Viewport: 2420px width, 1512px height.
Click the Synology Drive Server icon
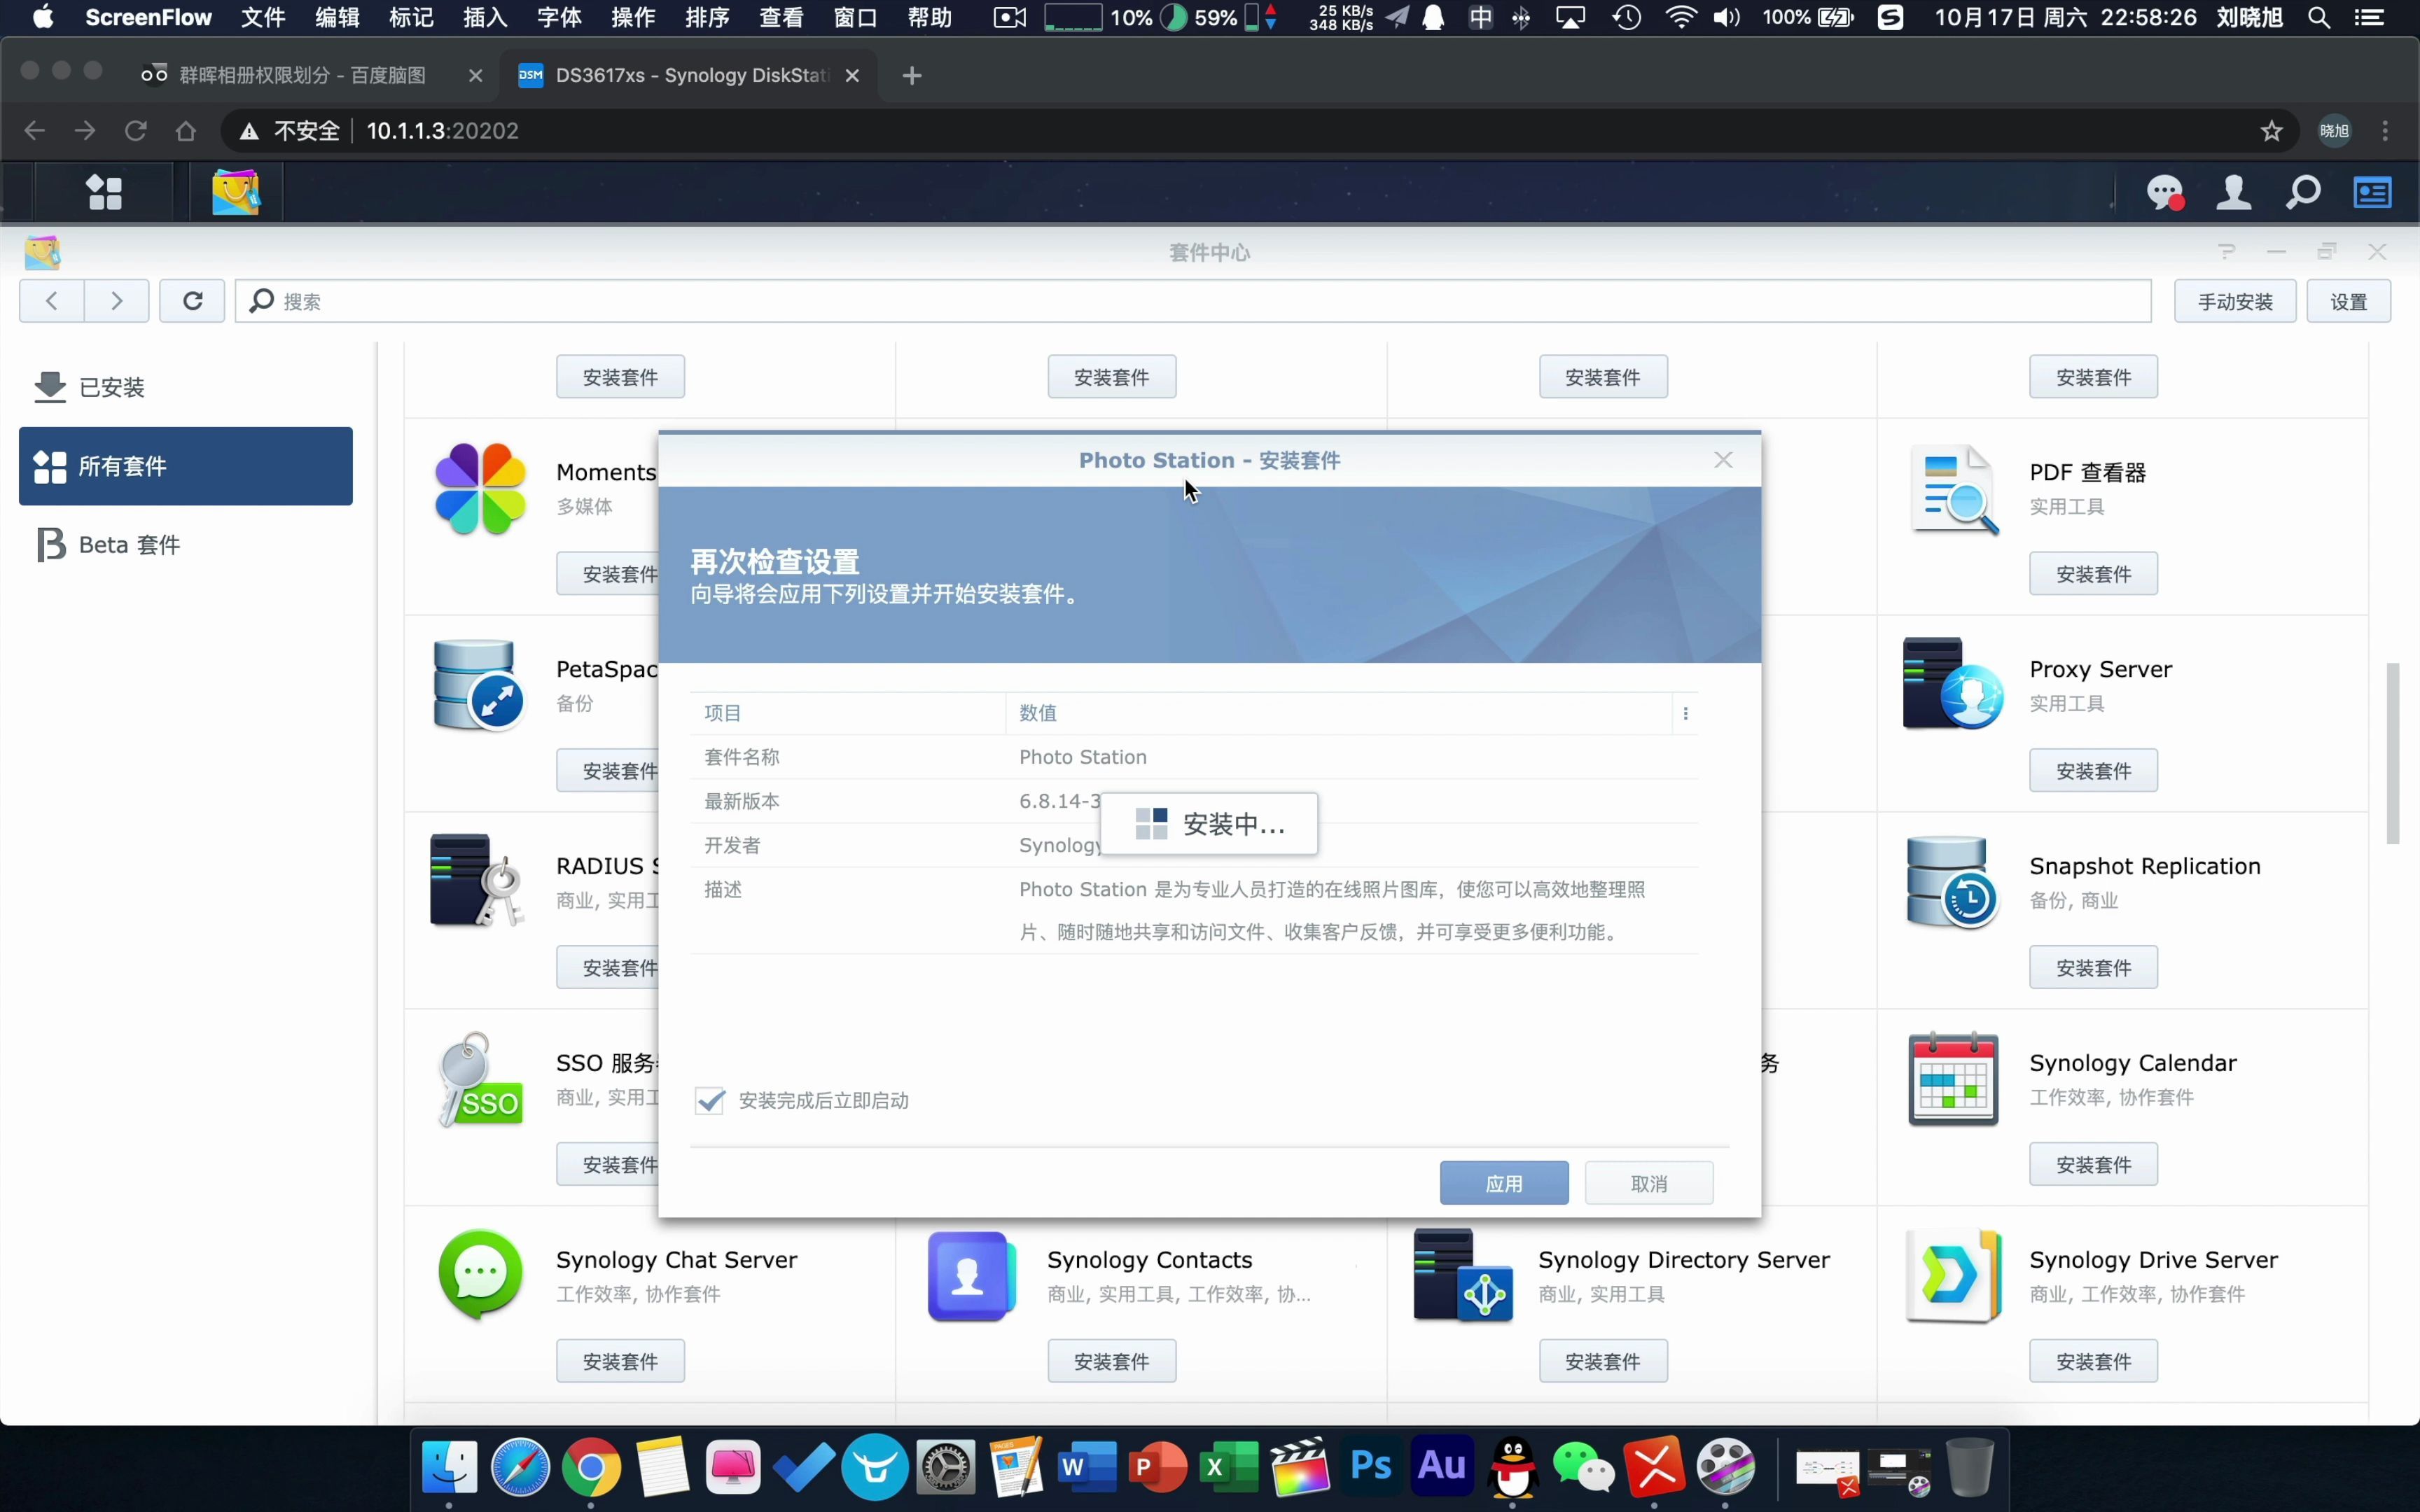tap(1953, 1275)
